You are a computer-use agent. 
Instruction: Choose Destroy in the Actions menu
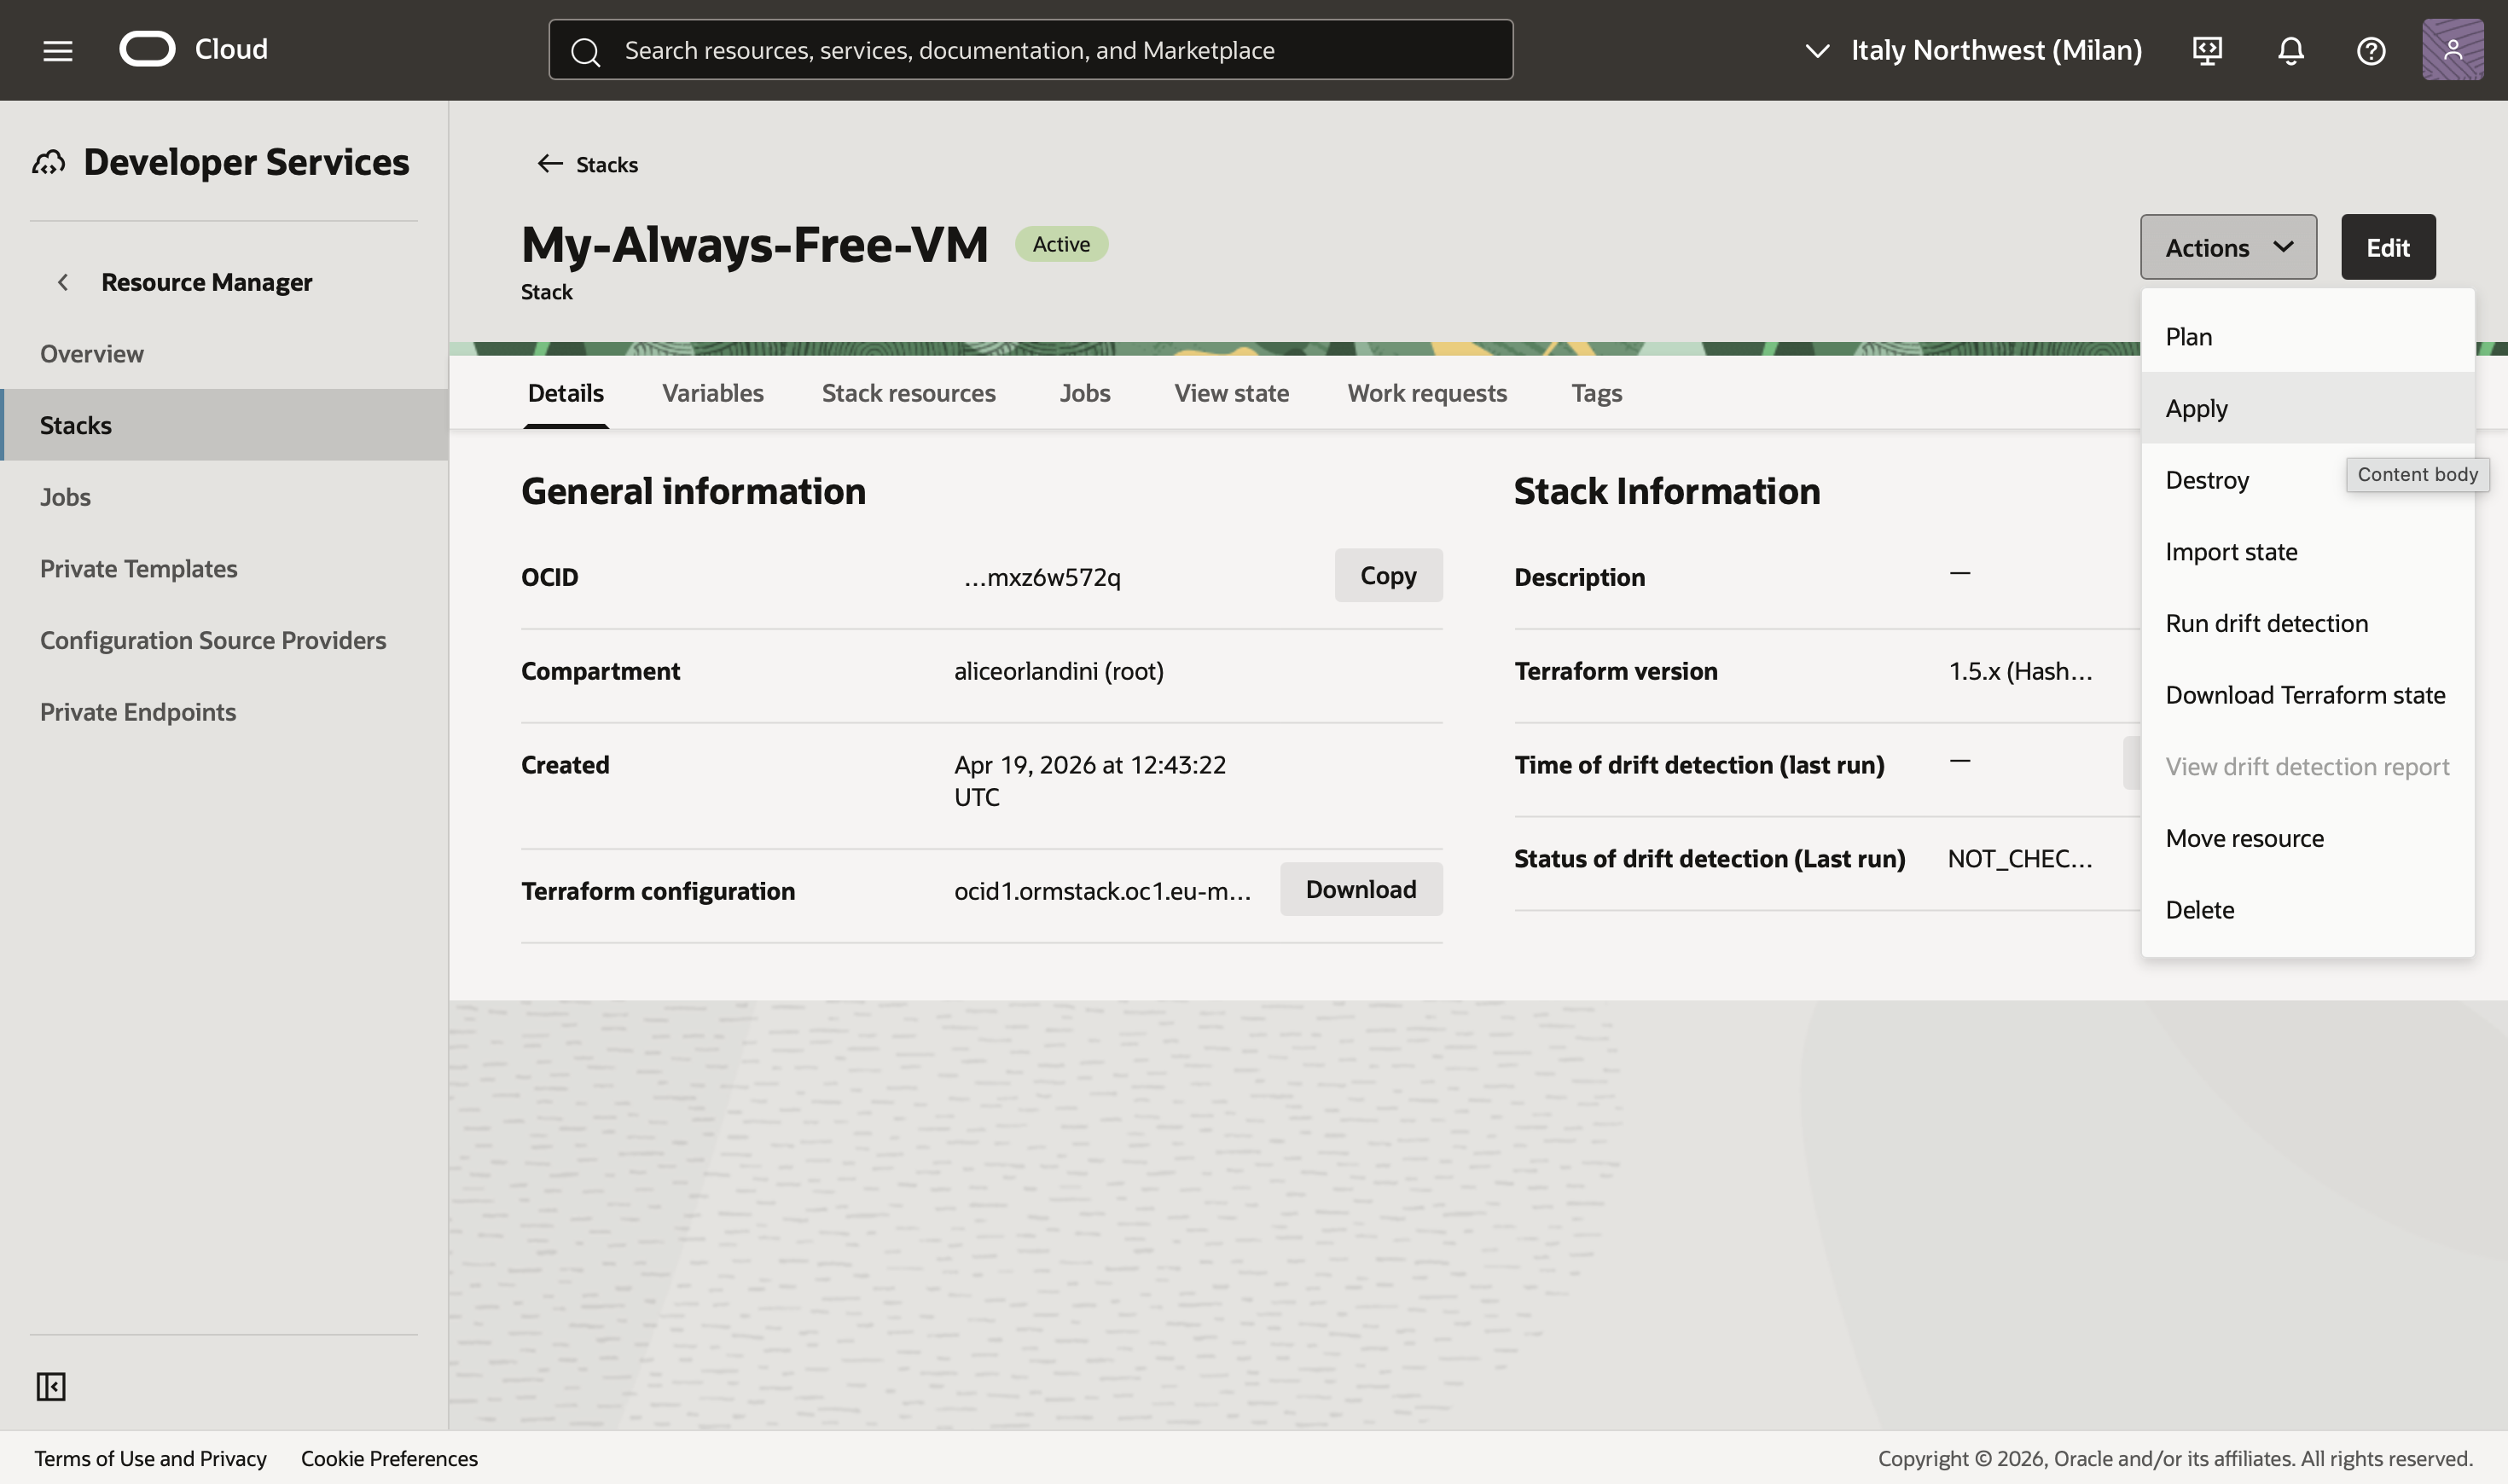point(2207,480)
